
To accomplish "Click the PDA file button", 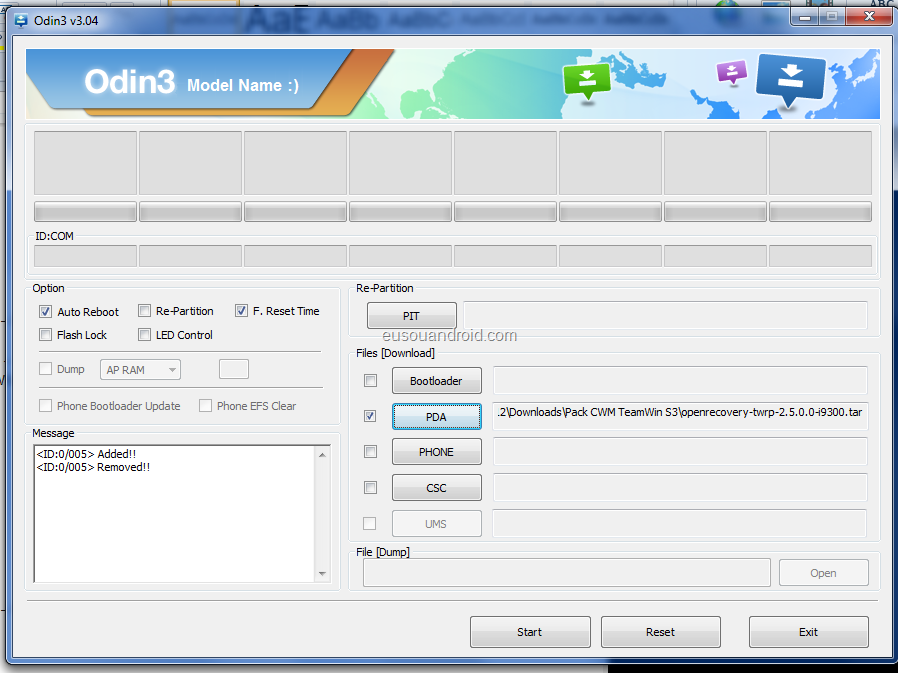I will coord(436,416).
